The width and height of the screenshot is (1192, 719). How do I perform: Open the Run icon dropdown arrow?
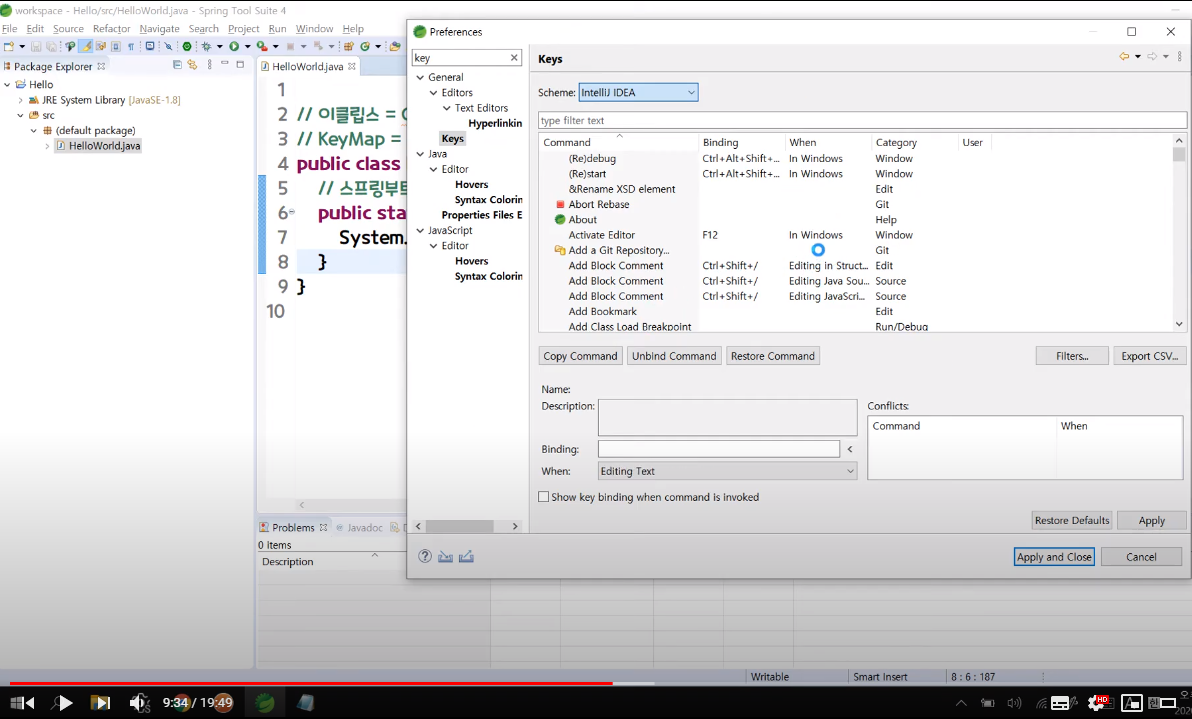[x=248, y=46]
